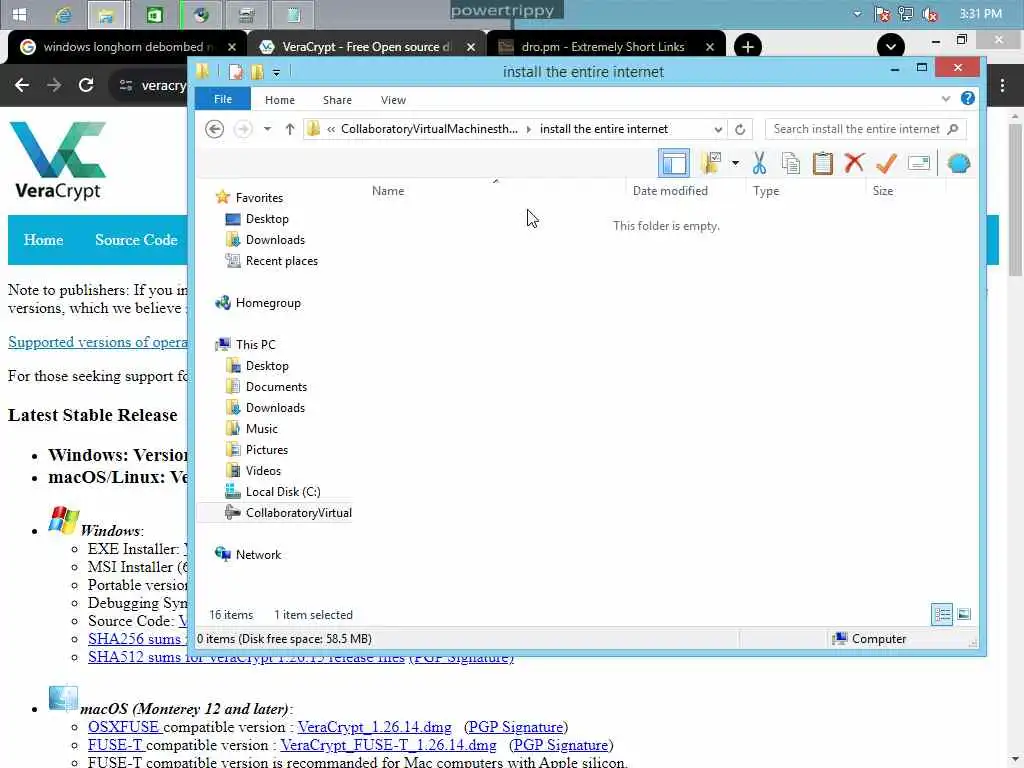This screenshot has width=1024, height=768.
Task: Sort by Date modified column header
Action: (x=670, y=191)
